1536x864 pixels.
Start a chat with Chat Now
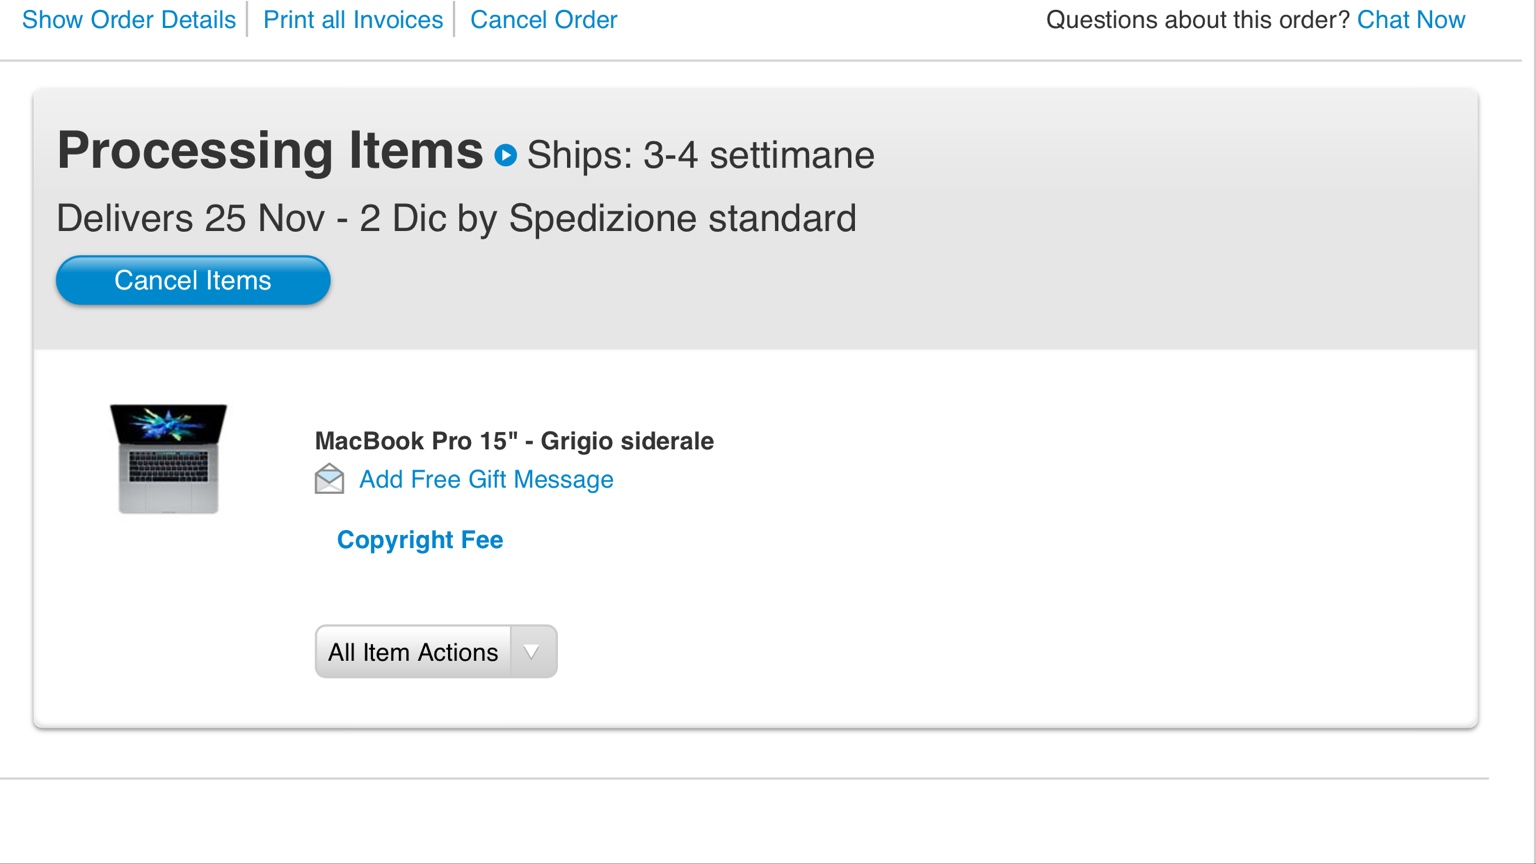click(x=1410, y=20)
